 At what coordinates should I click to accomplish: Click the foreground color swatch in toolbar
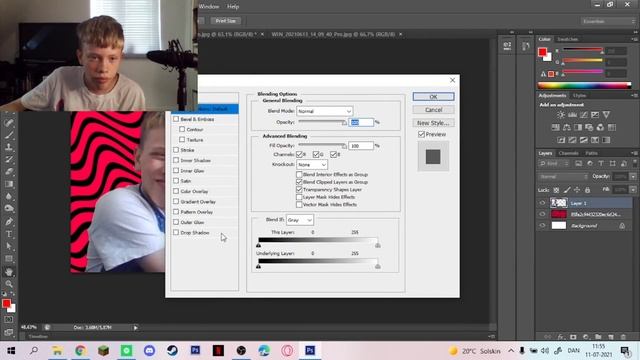6,304
